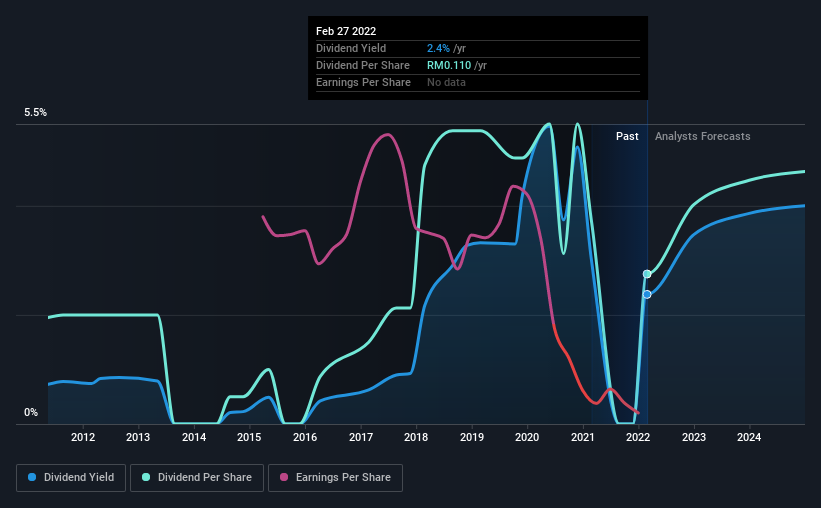Click the teal data point marker at 2022
The width and height of the screenshot is (821, 508).
(647, 274)
